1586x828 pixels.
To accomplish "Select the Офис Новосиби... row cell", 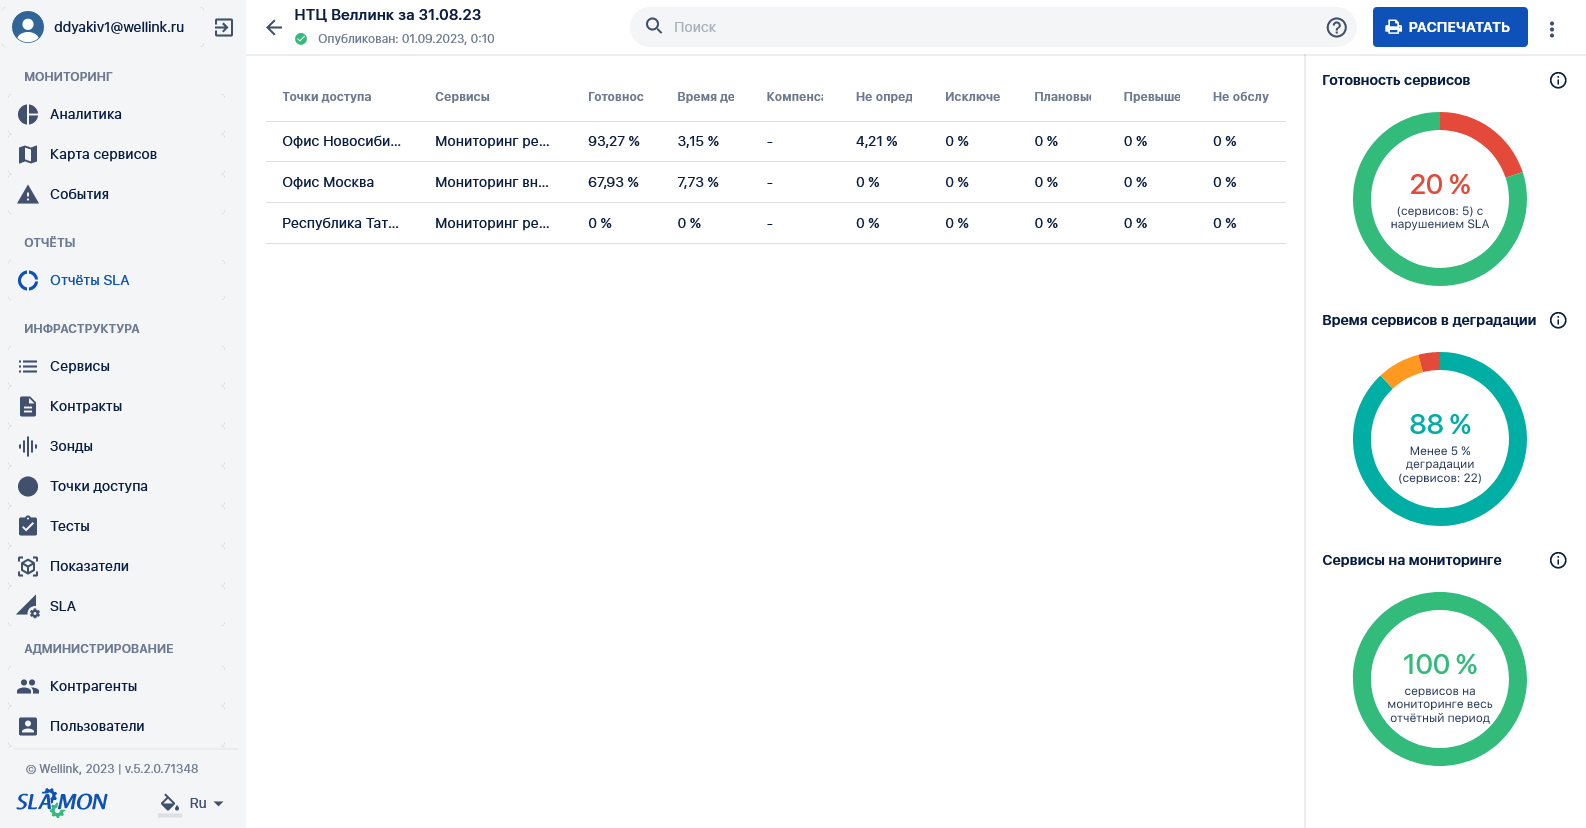I will pos(342,141).
